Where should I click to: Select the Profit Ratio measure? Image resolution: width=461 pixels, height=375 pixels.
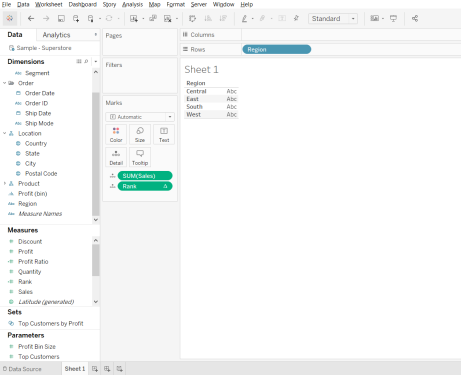click(x=33, y=262)
